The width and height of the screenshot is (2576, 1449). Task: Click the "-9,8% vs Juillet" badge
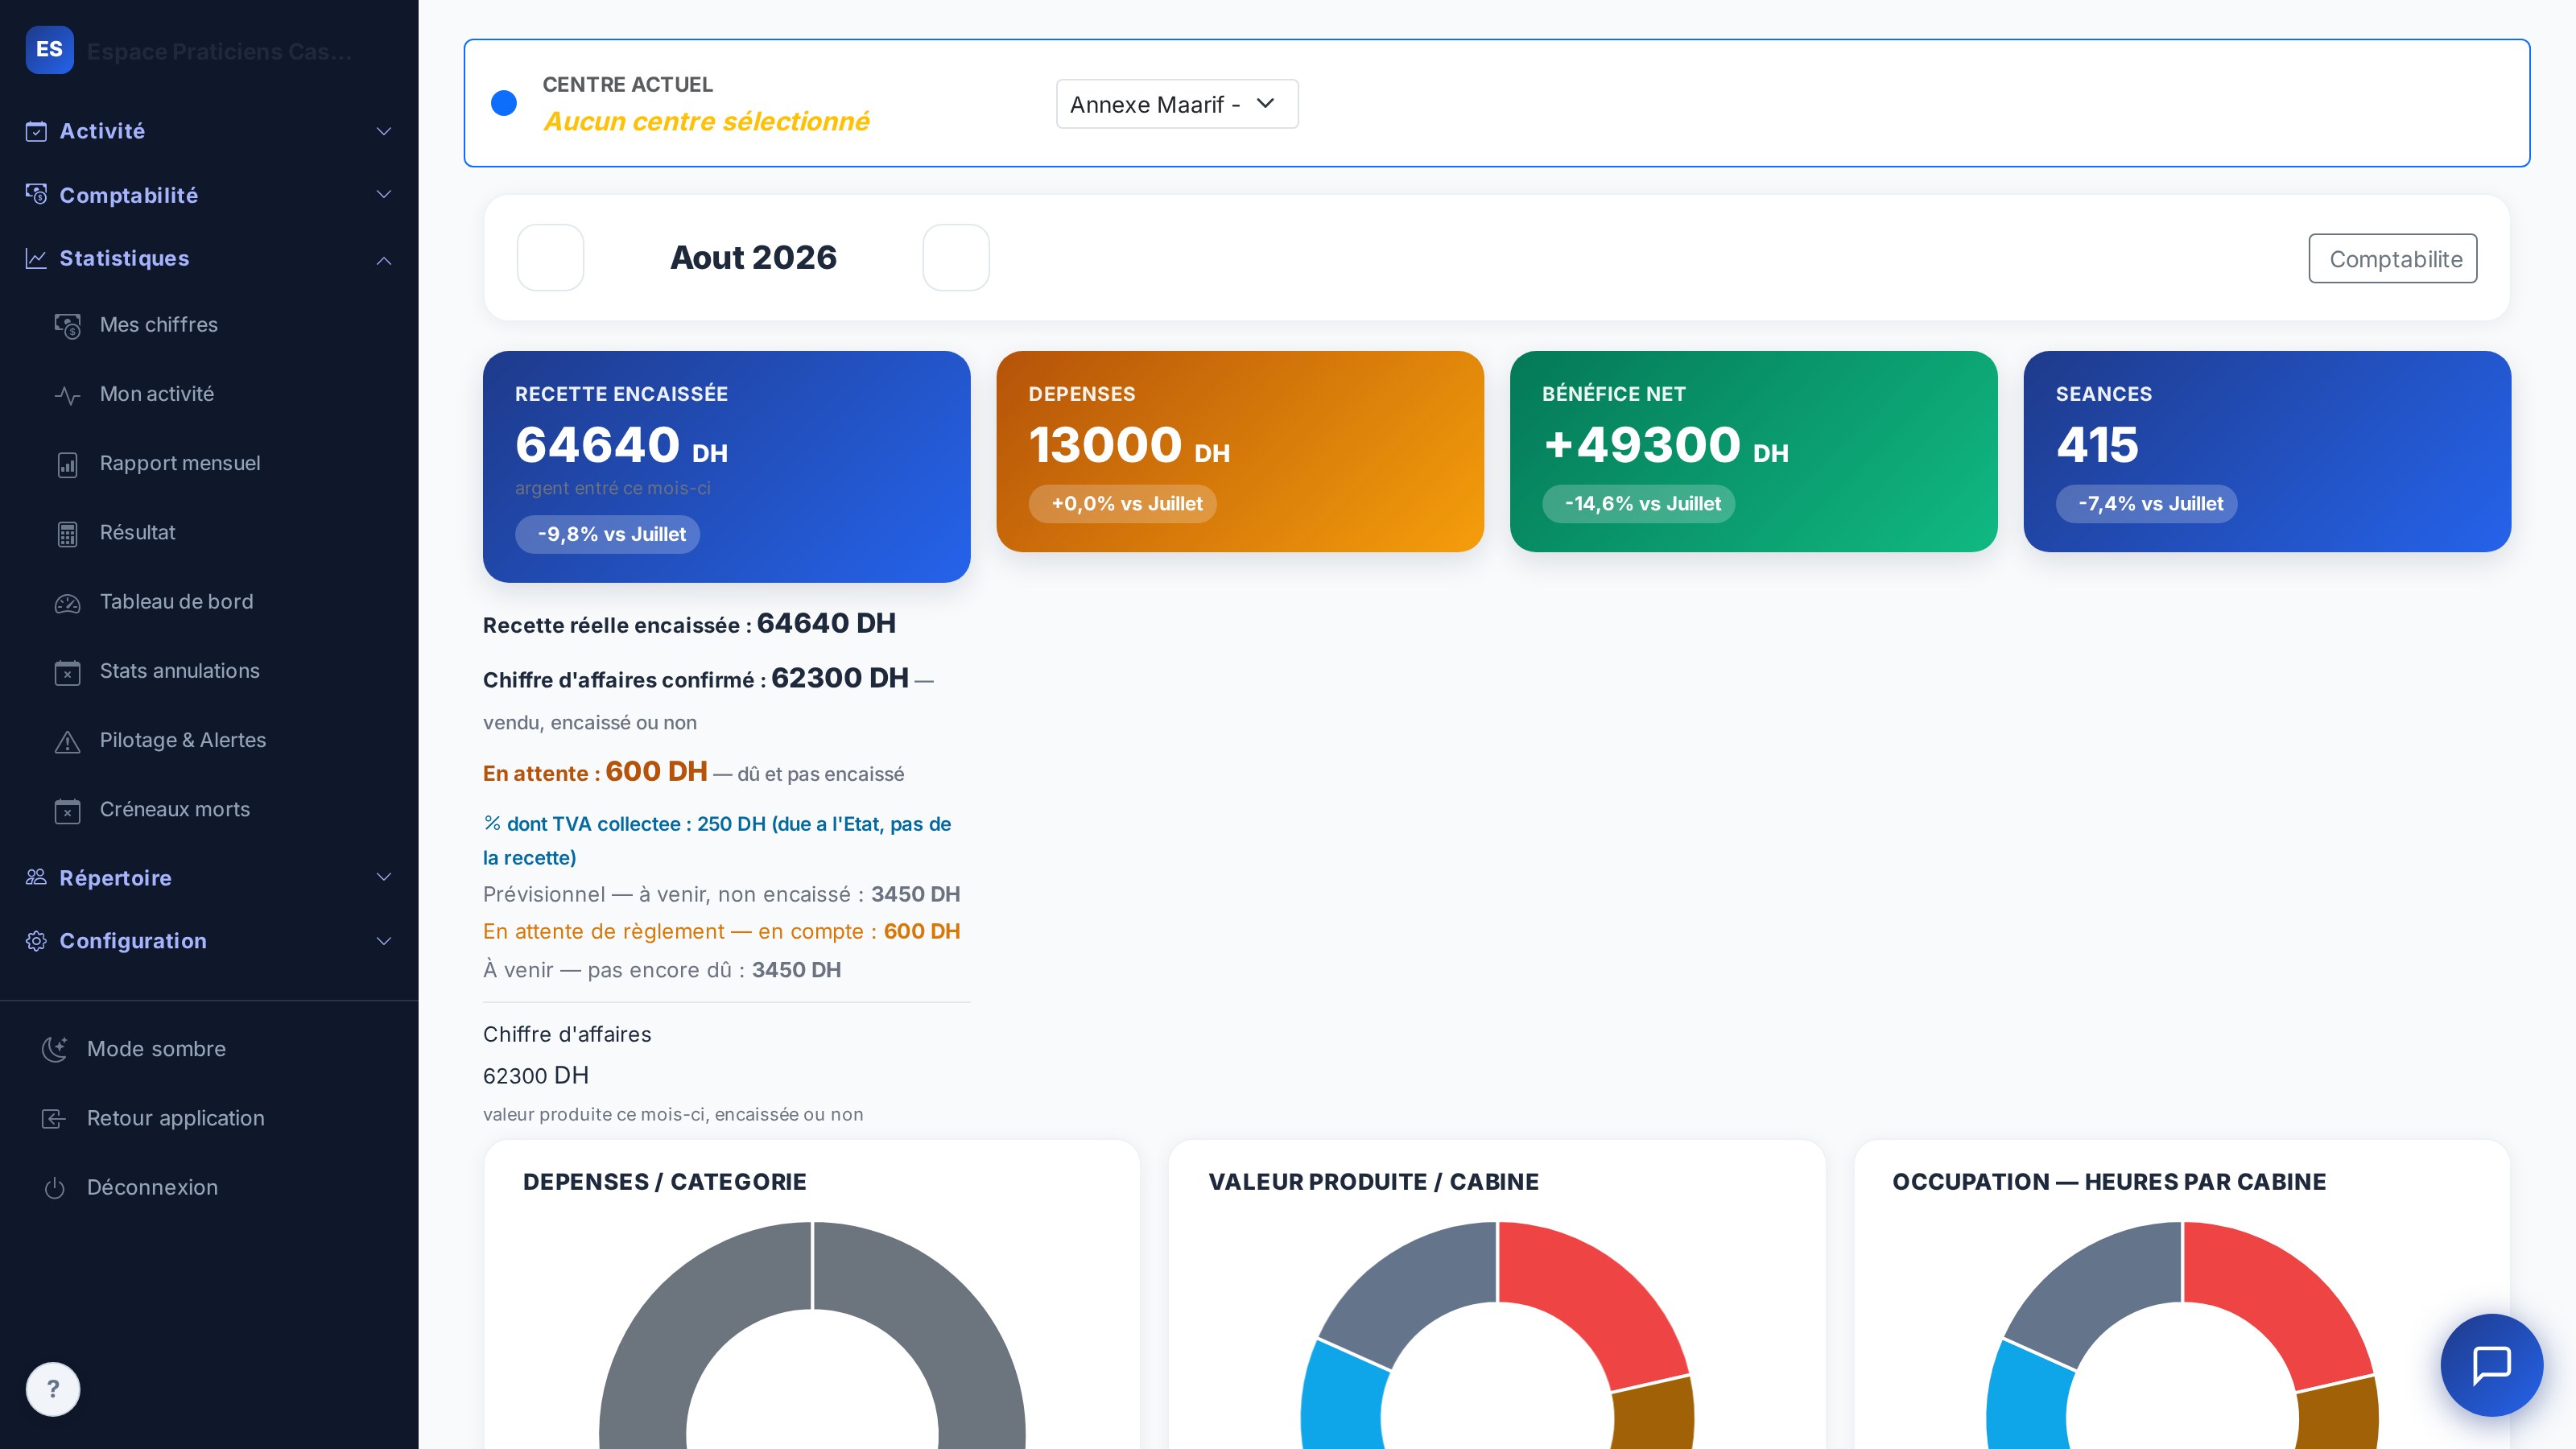[608, 534]
